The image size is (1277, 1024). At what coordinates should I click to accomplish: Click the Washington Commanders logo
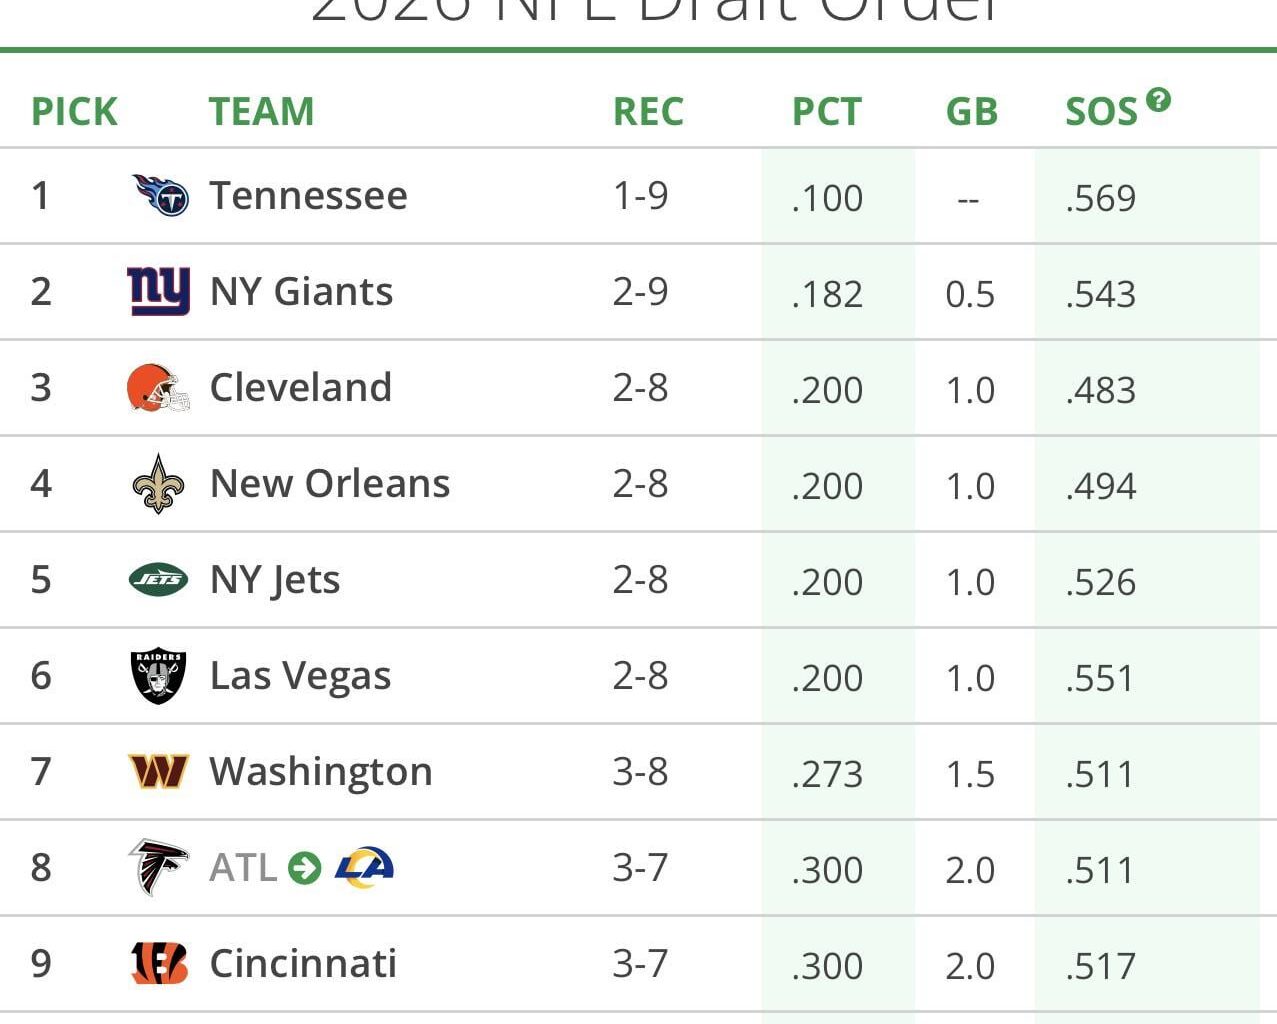(160, 771)
